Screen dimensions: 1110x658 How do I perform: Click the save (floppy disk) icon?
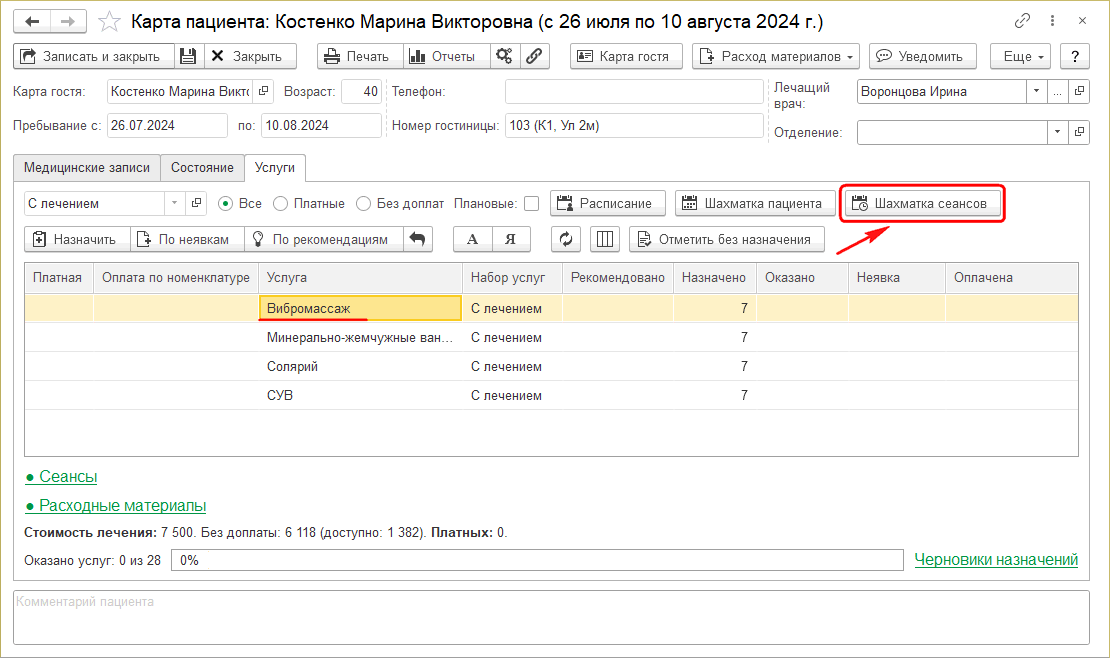189,57
